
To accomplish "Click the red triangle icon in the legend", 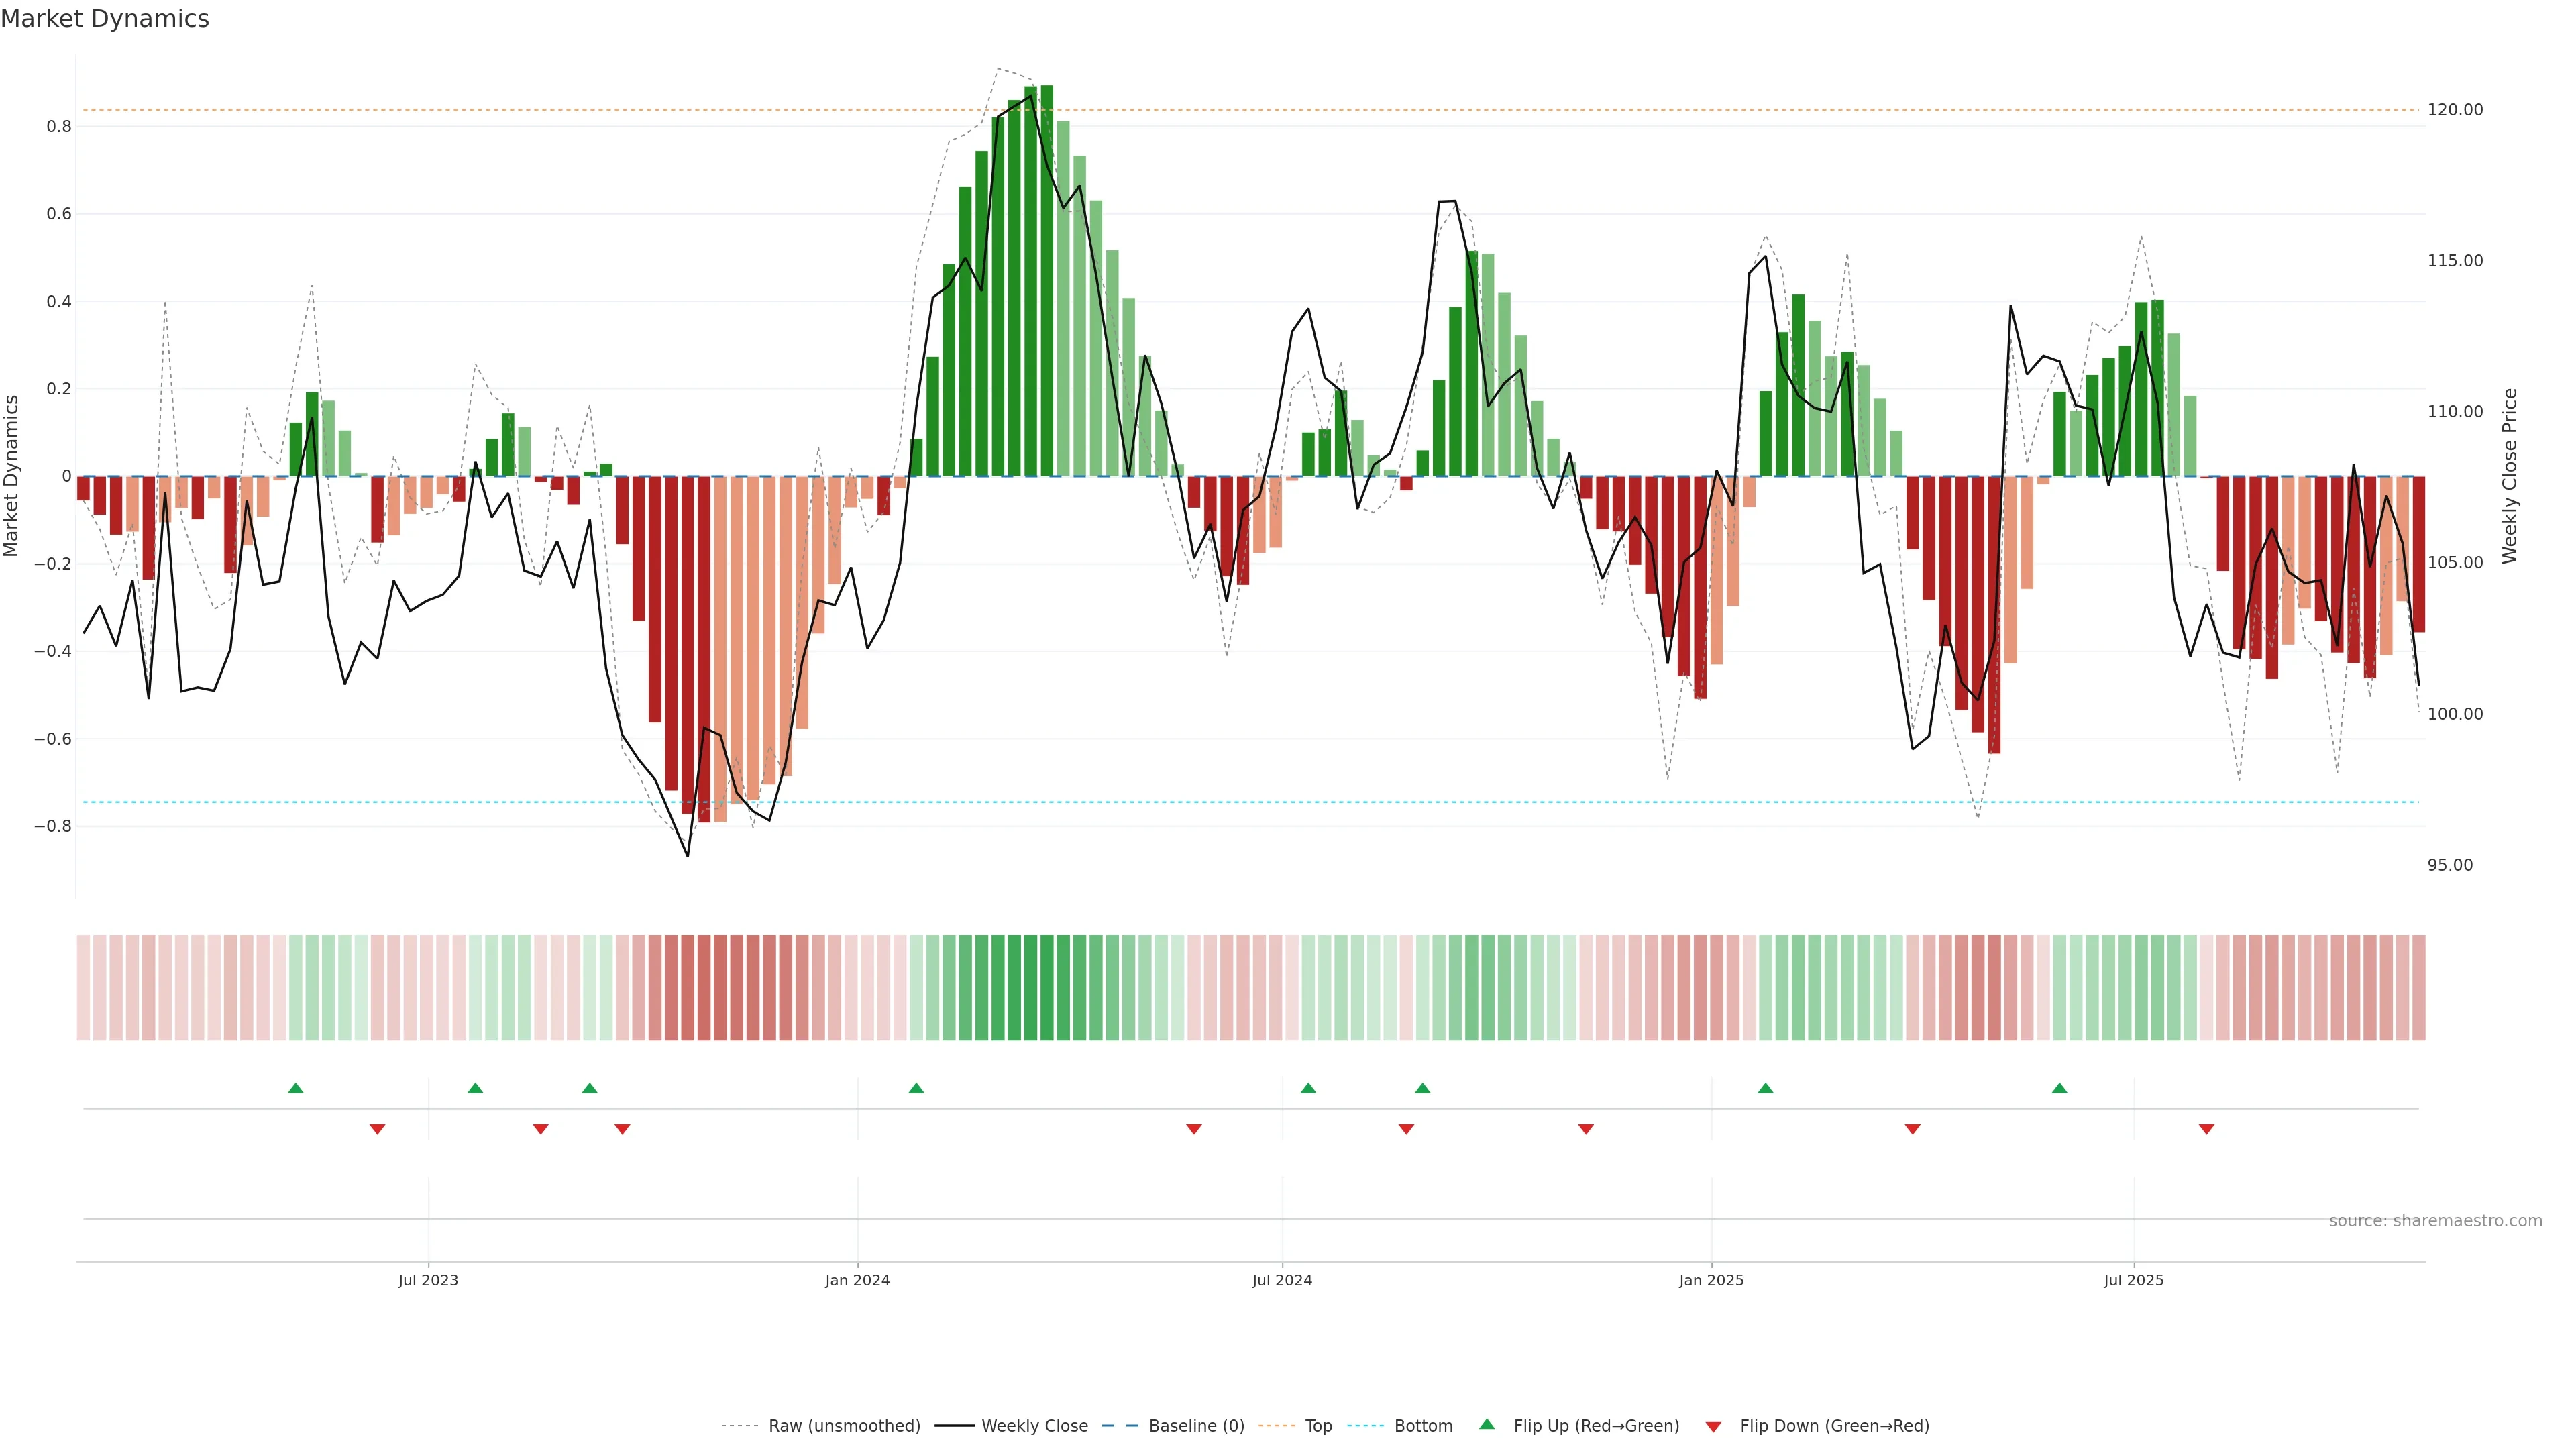I will click(x=1713, y=1427).
